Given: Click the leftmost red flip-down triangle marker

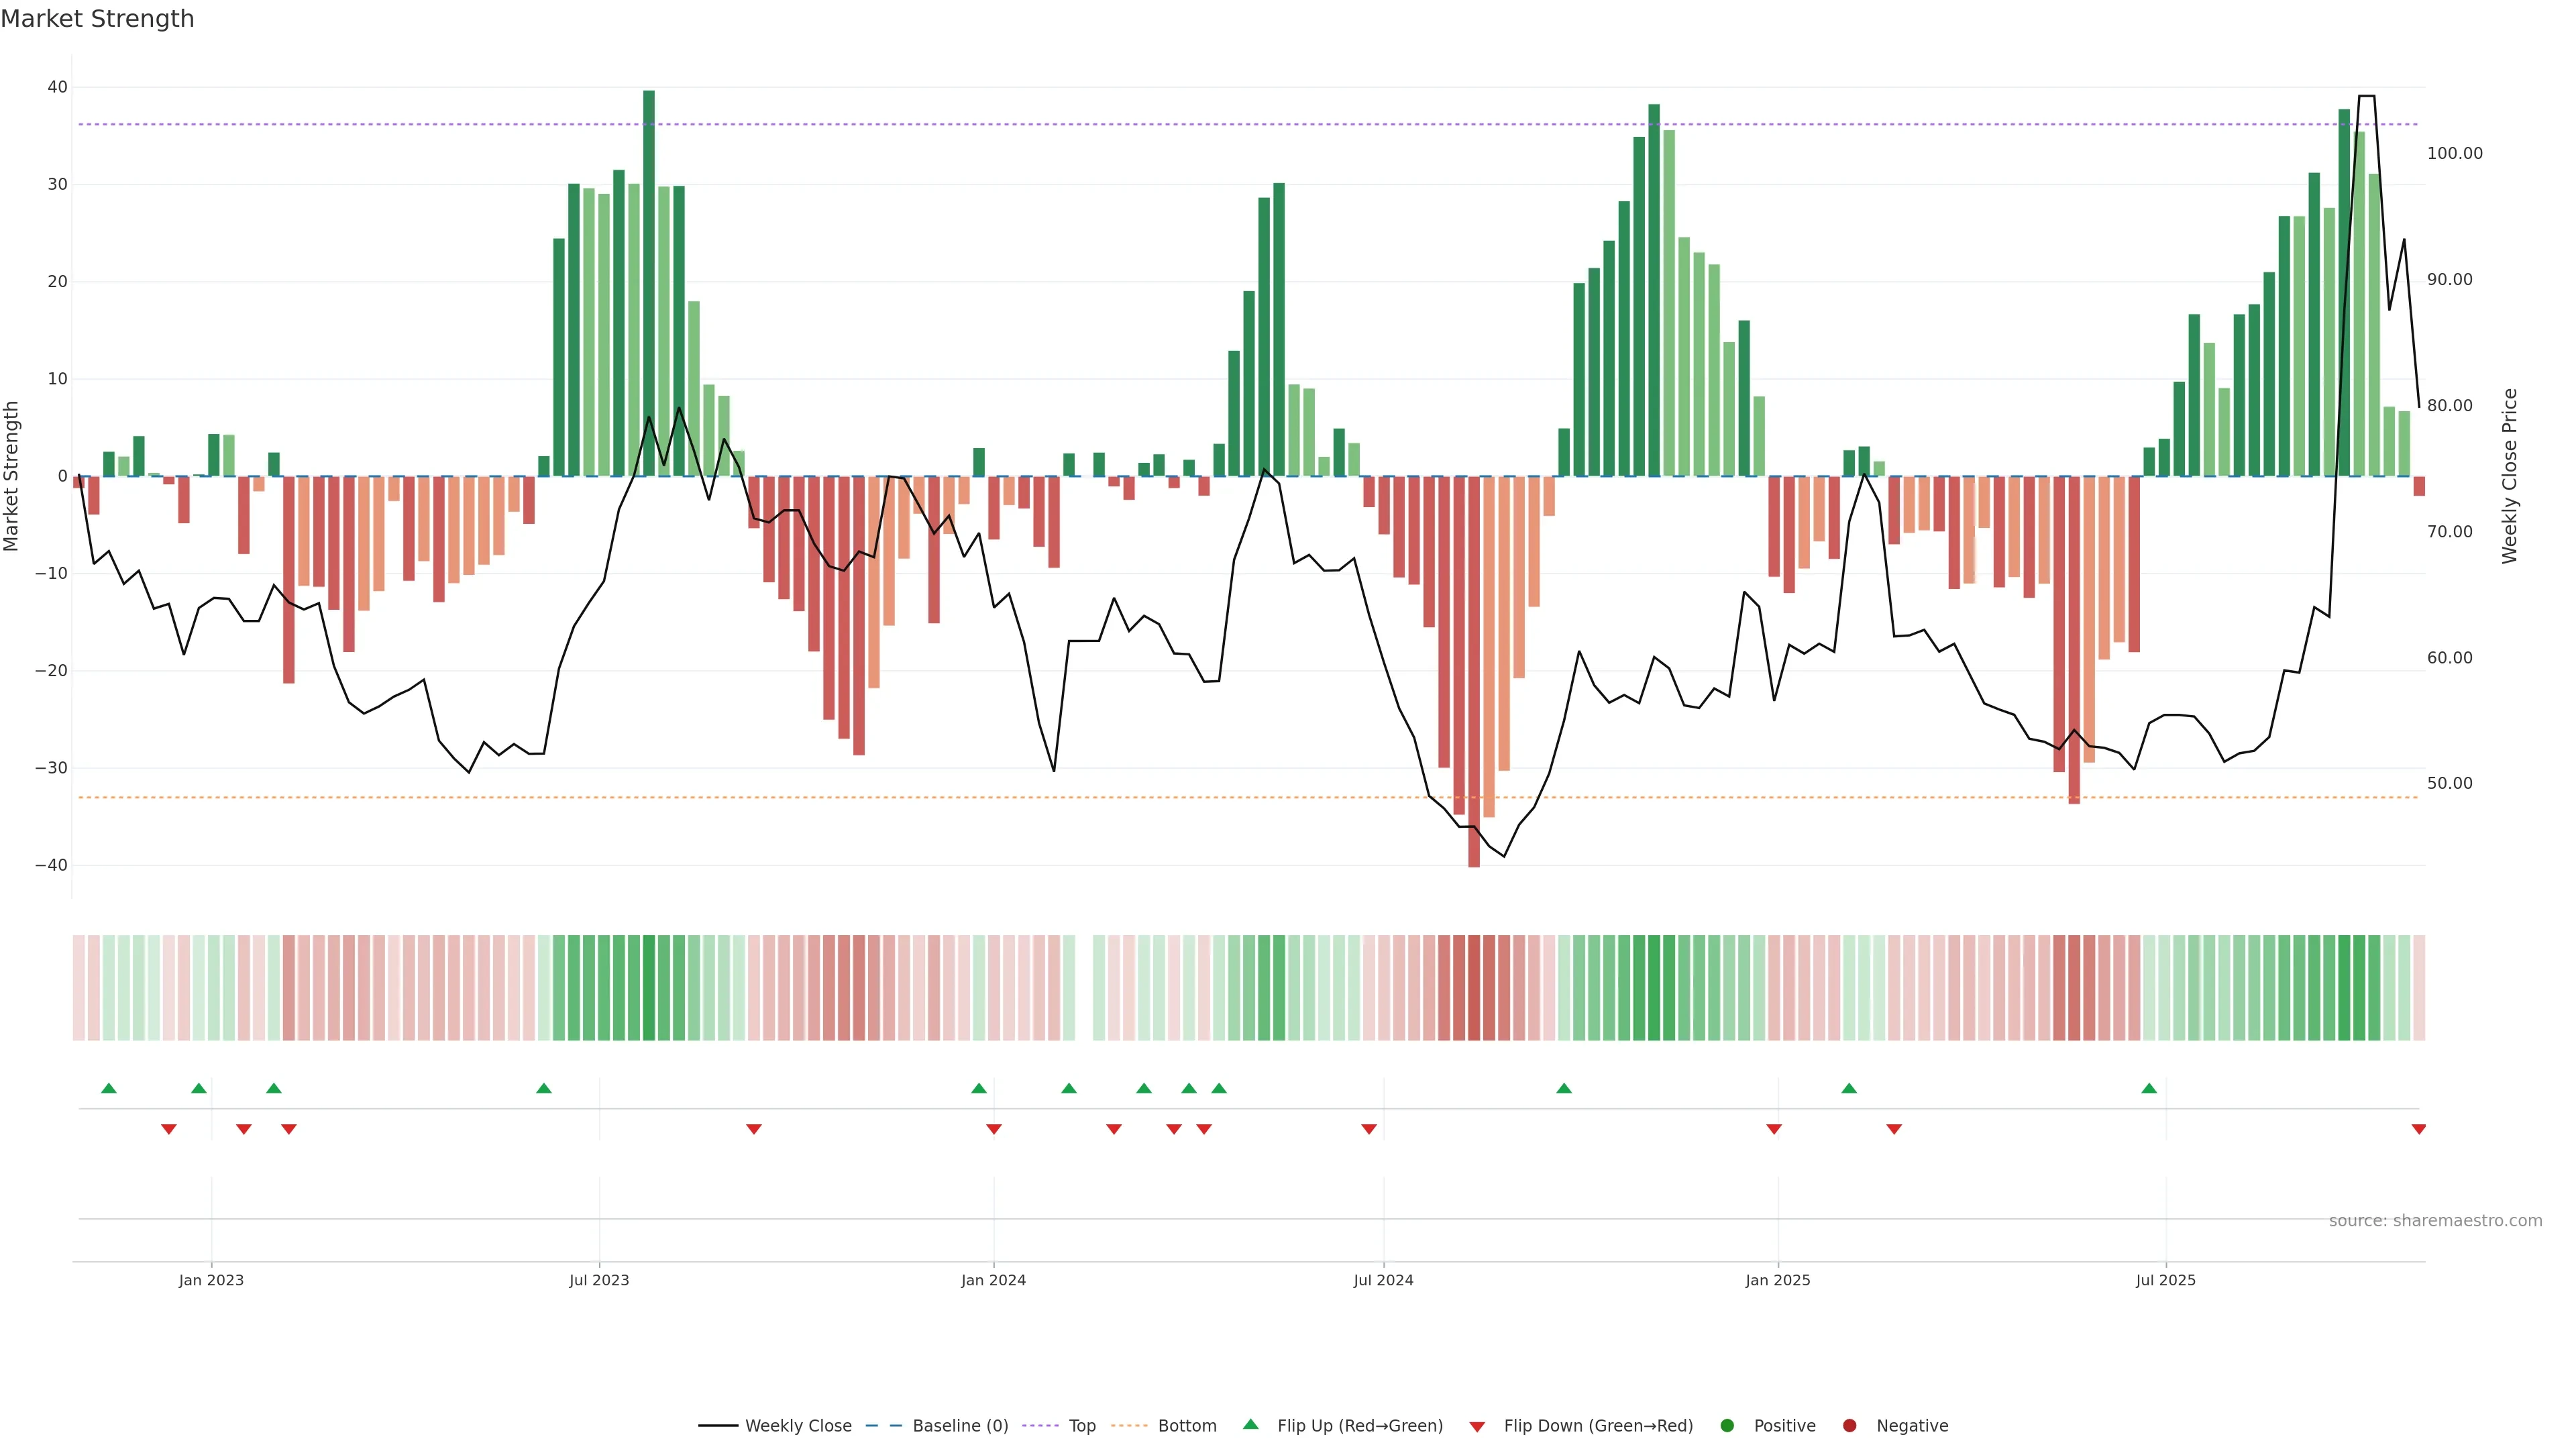Looking at the screenshot, I should [x=169, y=1129].
